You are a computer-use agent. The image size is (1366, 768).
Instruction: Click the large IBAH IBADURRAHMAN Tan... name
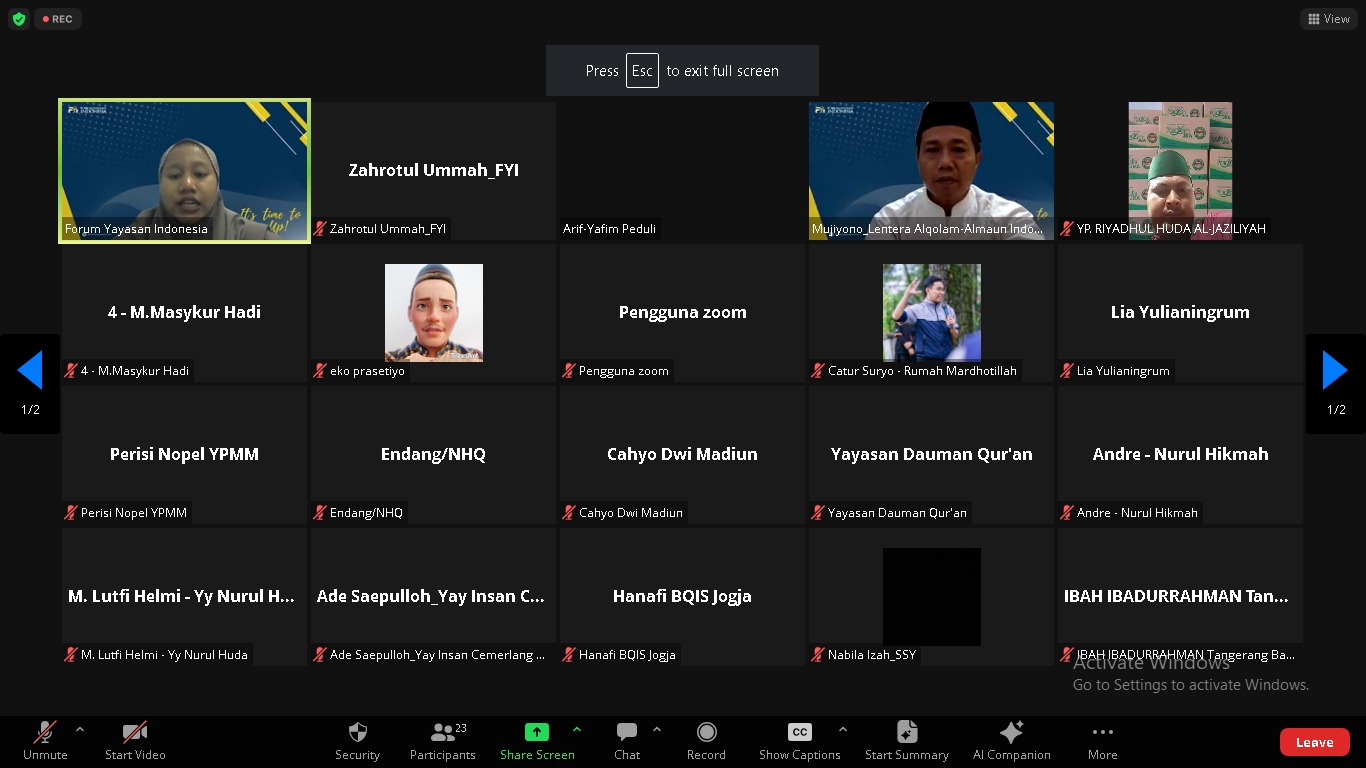click(1176, 596)
